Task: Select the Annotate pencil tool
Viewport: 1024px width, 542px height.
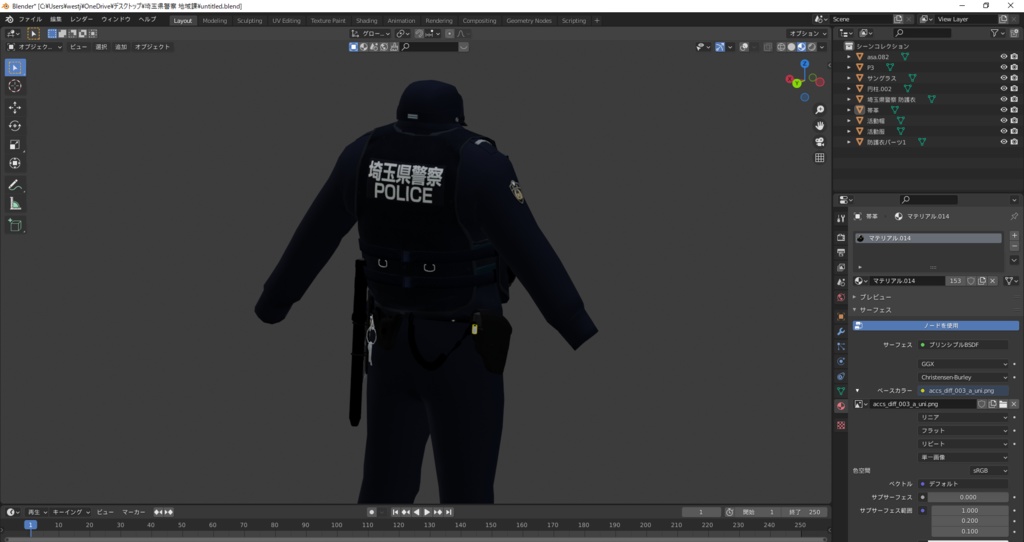Action: [x=15, y=185]
